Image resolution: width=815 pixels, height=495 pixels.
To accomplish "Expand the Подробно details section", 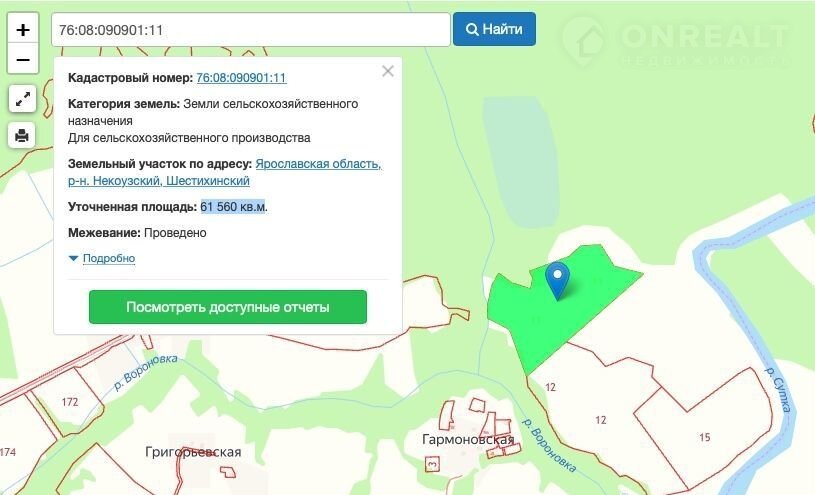I will [108, 258].
